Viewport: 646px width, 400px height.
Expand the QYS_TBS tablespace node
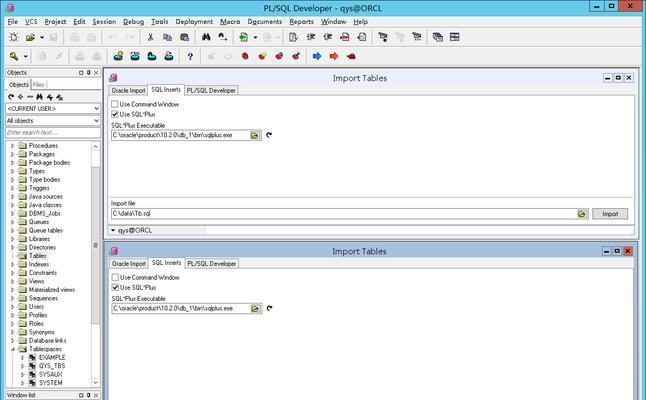[x=22, y=366]
